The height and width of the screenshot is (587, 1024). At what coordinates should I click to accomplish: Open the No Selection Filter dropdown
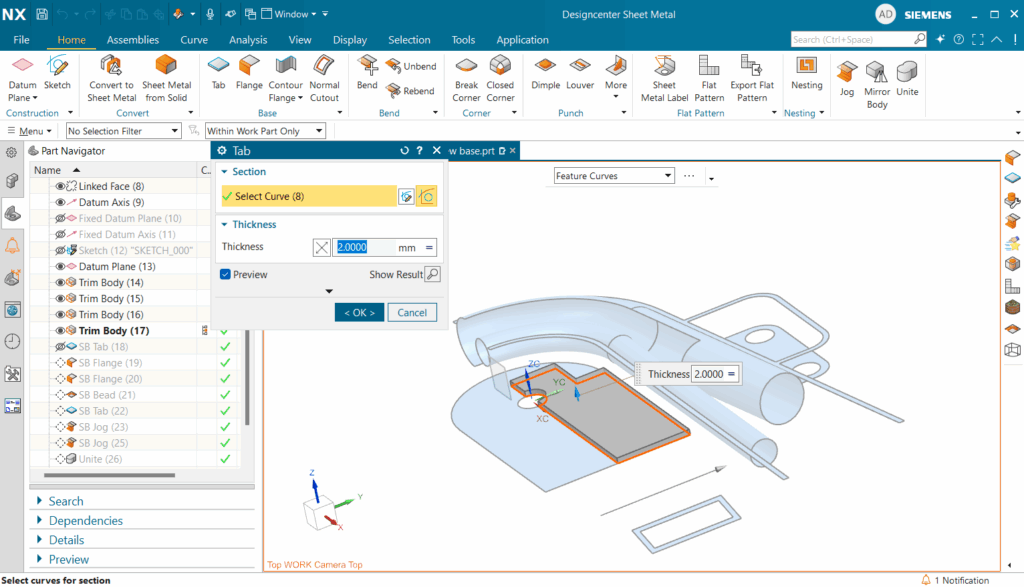[x=123, y=131]
